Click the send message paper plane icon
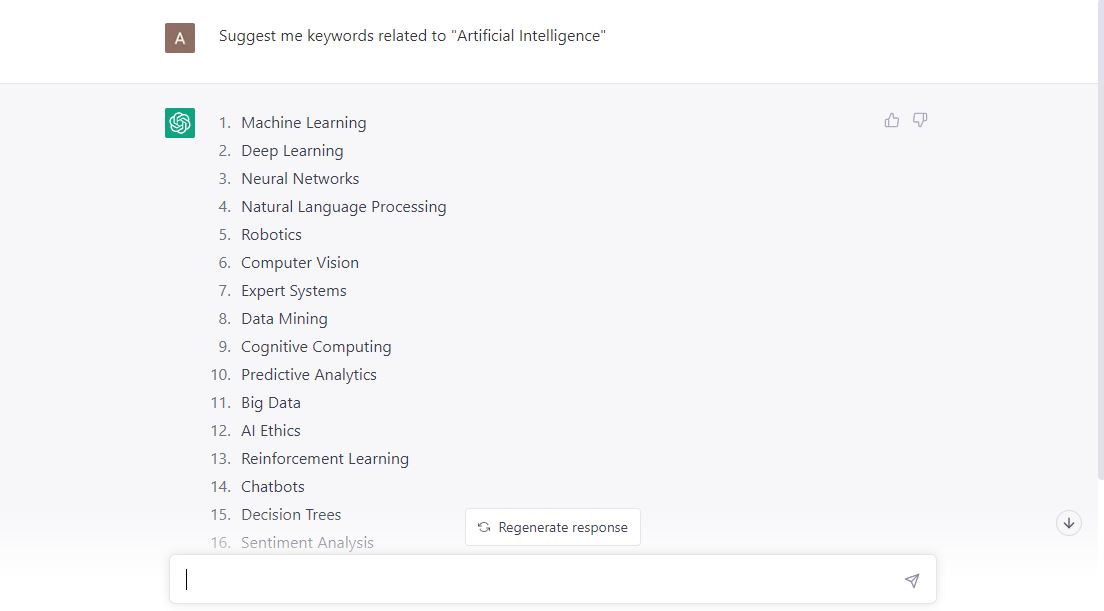The width and height of the screenshot is (1104, 611). [911, 579]
